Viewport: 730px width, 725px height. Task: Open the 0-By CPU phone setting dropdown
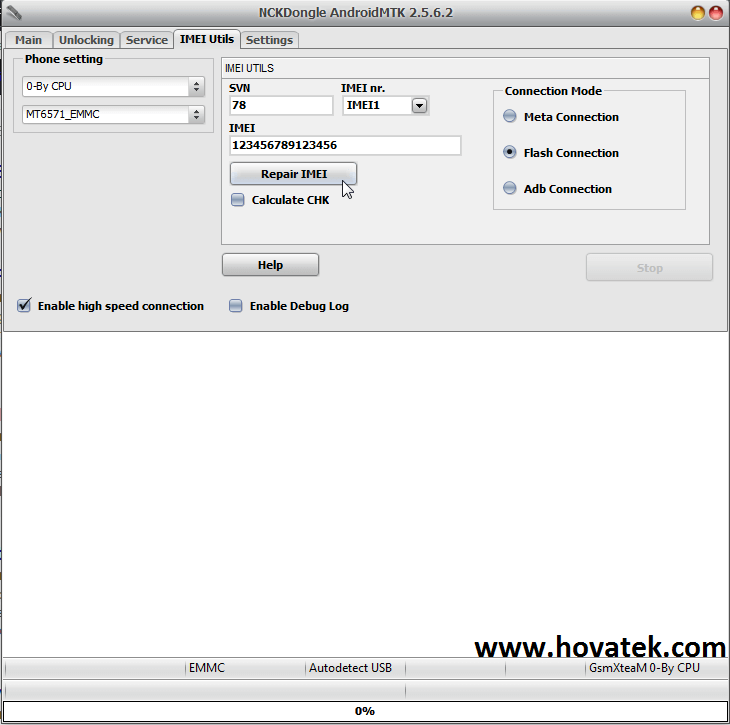113,87
